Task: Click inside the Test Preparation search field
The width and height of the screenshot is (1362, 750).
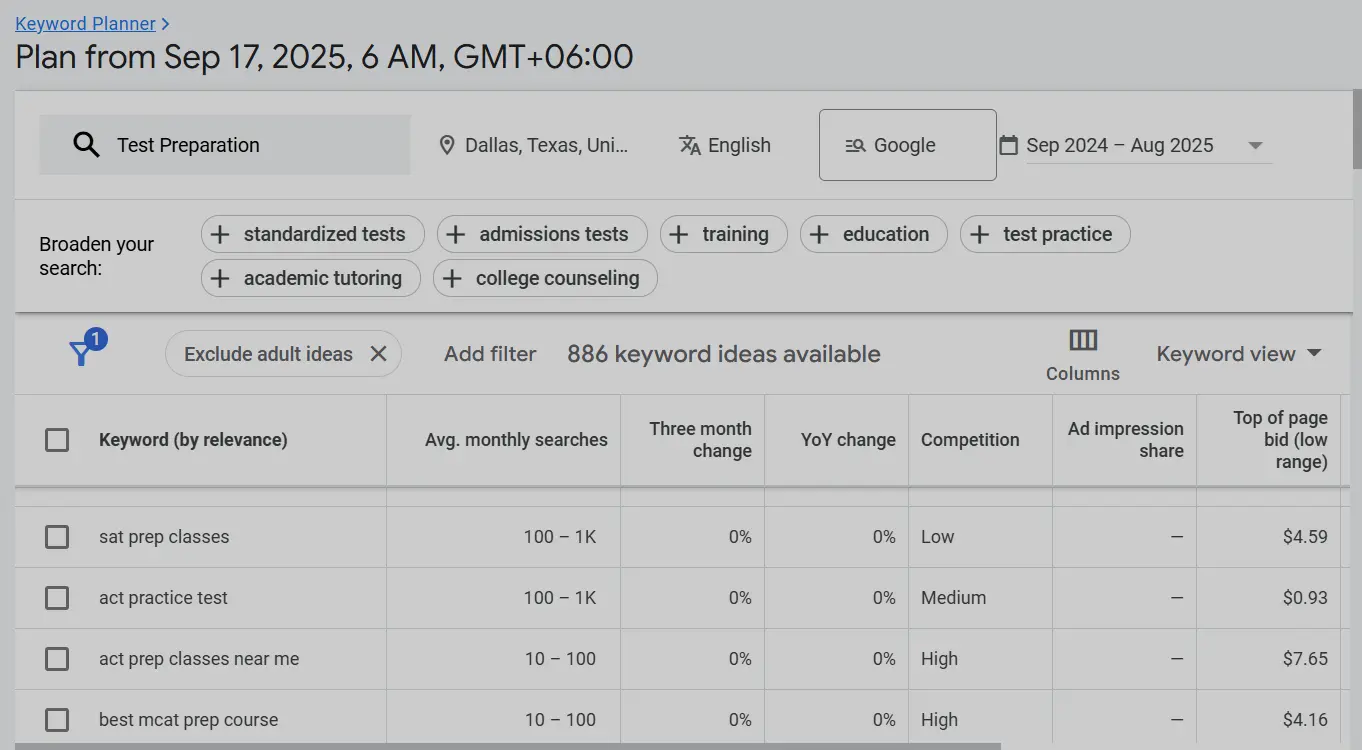Action: [220, 144]
